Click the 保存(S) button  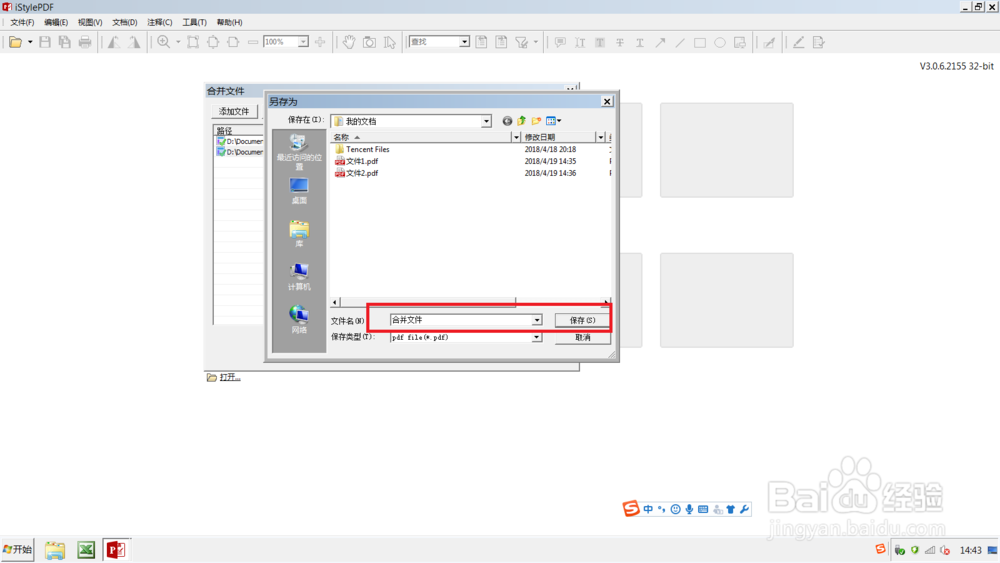[582, 320]
